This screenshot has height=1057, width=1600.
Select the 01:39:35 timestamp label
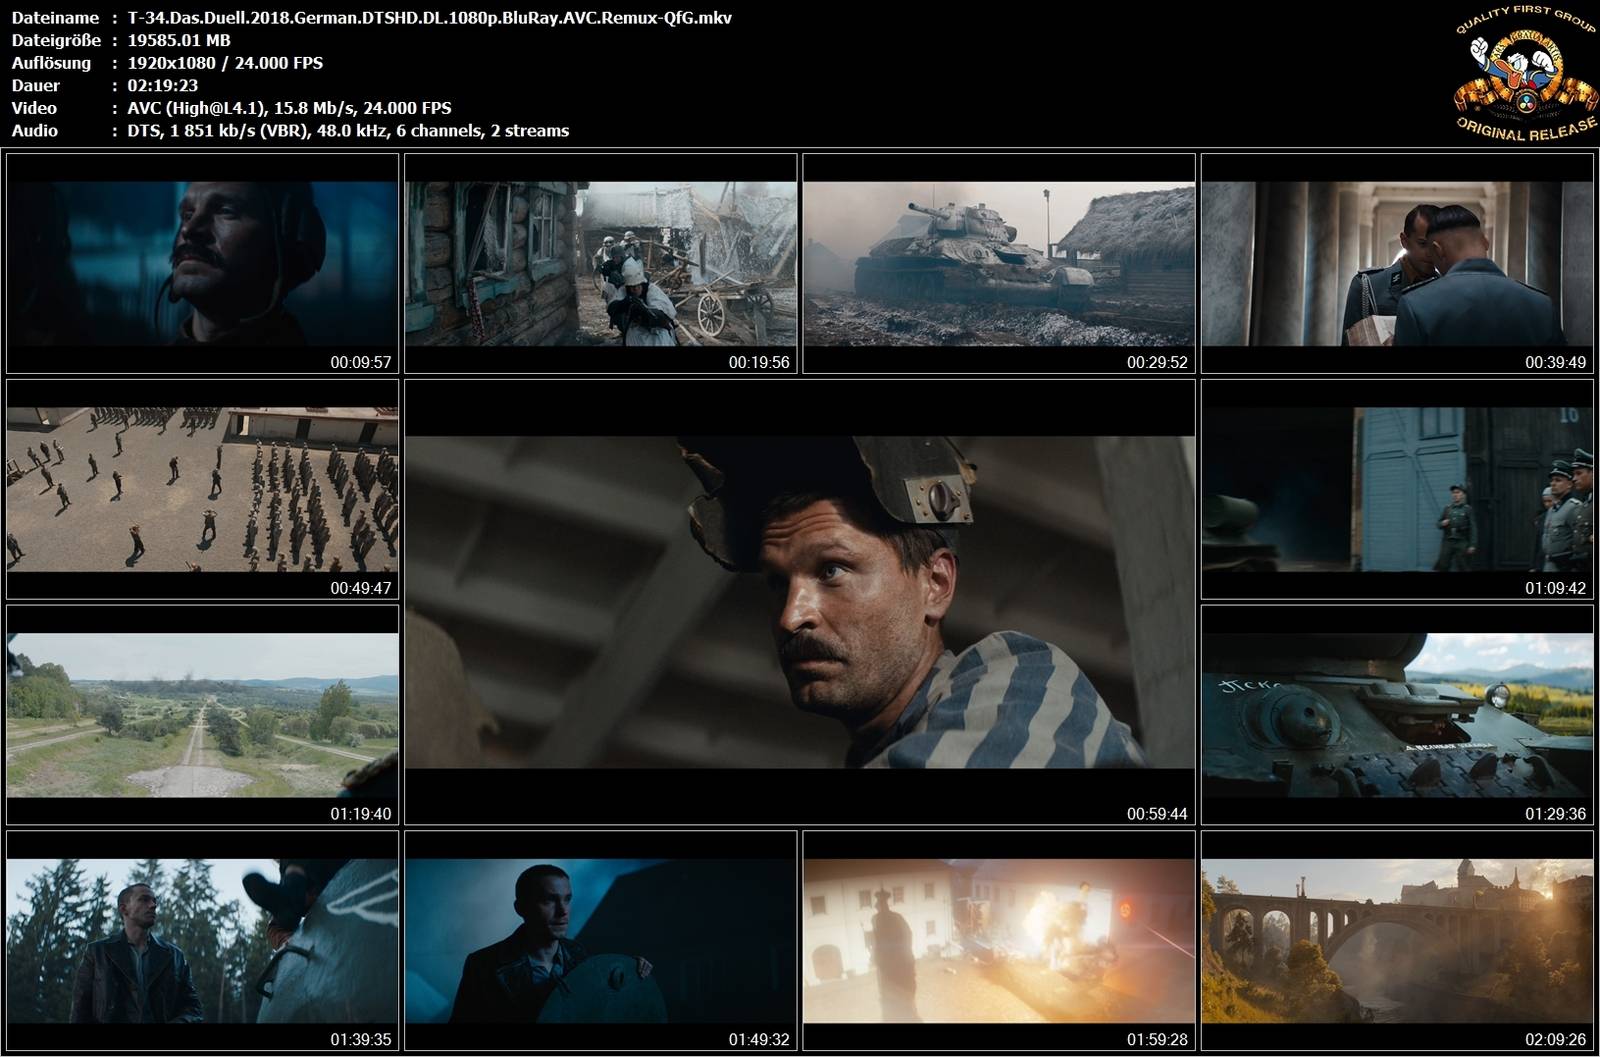point(361,1040)
